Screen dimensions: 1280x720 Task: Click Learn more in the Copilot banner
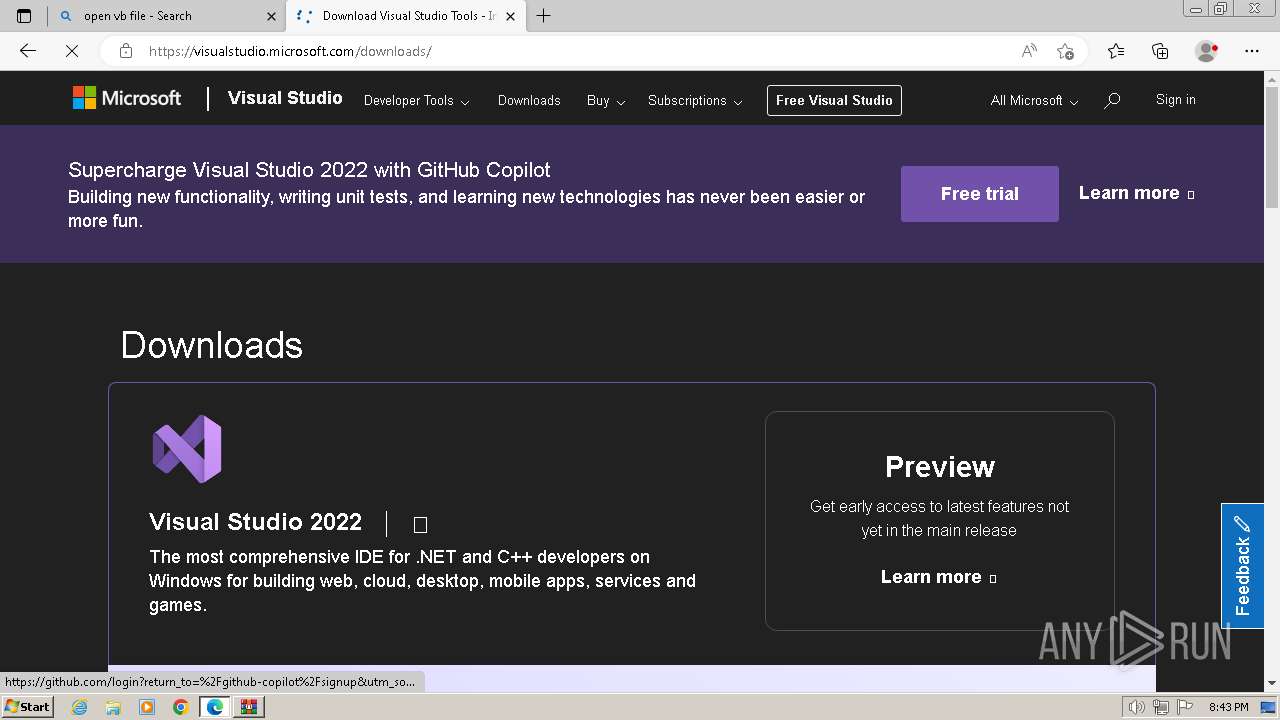click(x=1136, y=193)
